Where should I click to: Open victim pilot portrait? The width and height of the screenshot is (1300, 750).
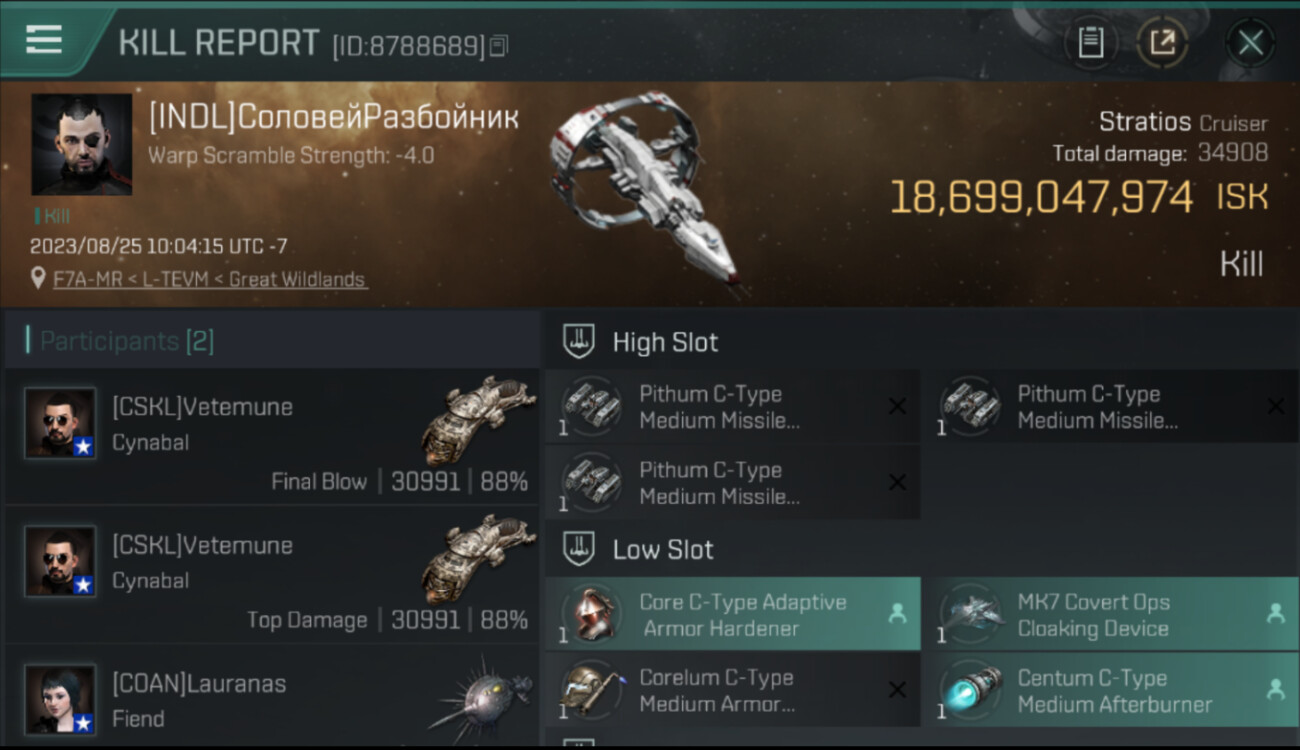coord(82,144)
